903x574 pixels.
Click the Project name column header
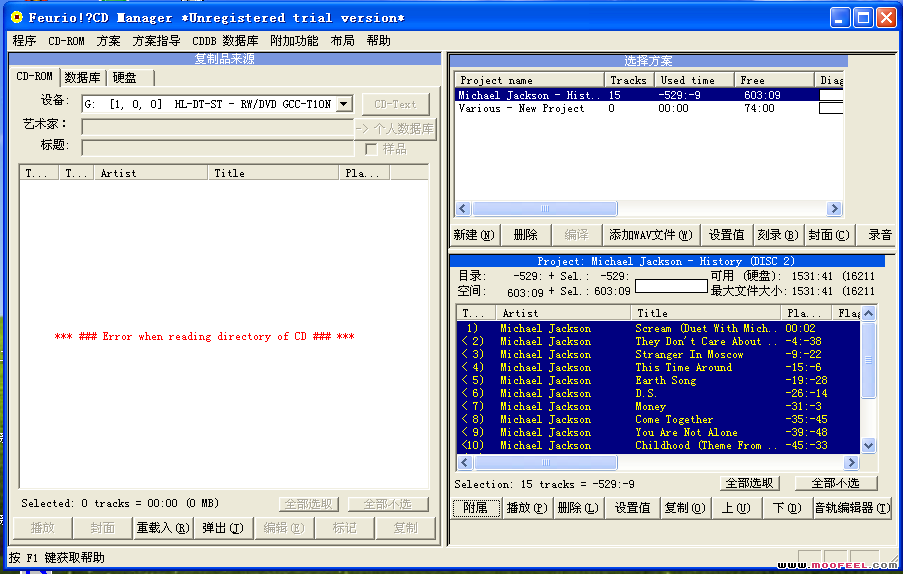pos(529,80)
